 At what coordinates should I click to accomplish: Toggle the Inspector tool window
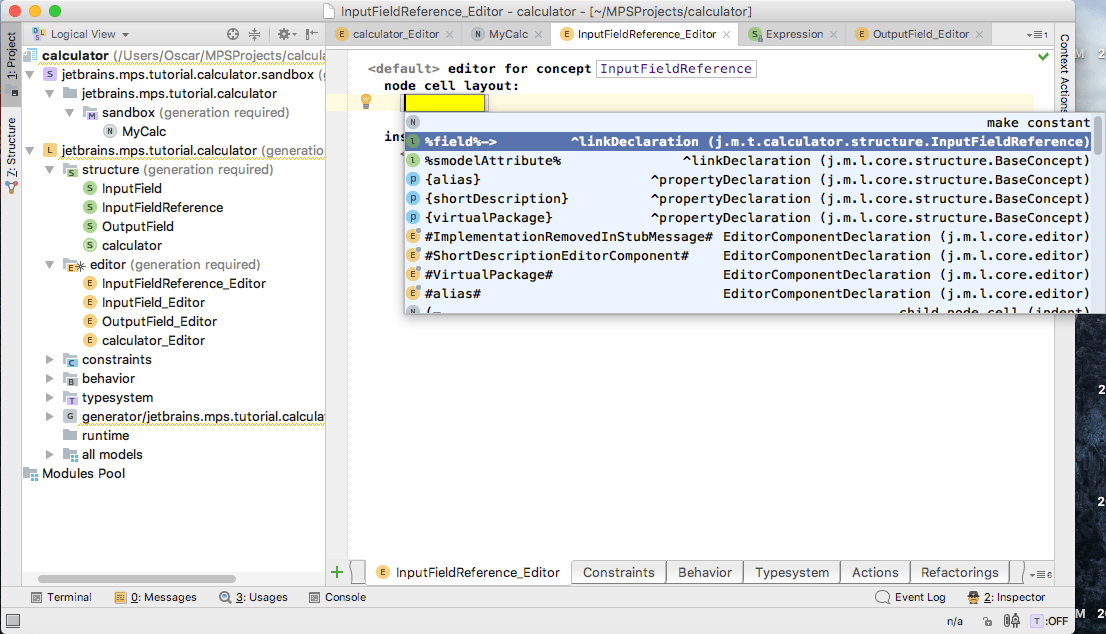[x=992, y=597]
